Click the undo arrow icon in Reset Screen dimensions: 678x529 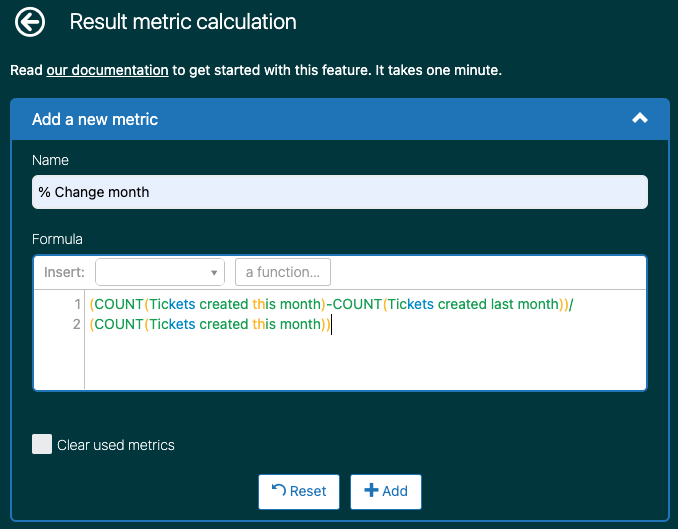tap(279, 490)
